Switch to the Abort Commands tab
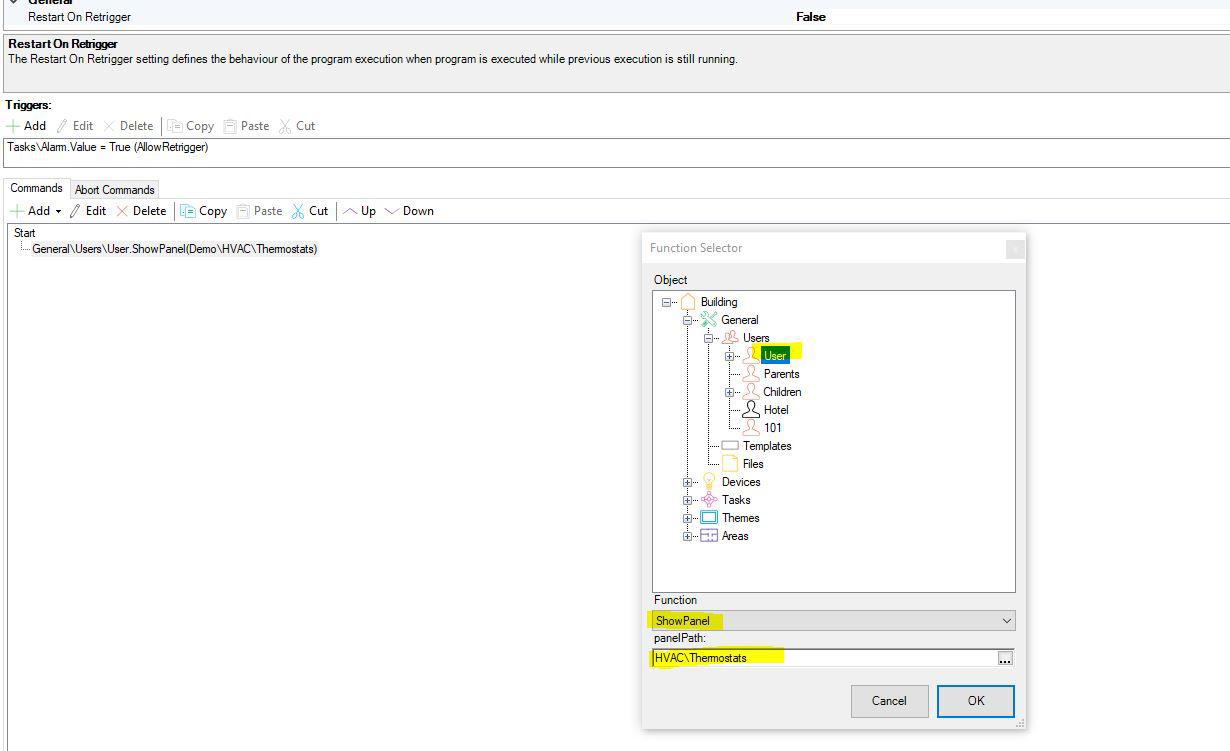Viewport: 1230px width, 751px height. click(115, 190)
